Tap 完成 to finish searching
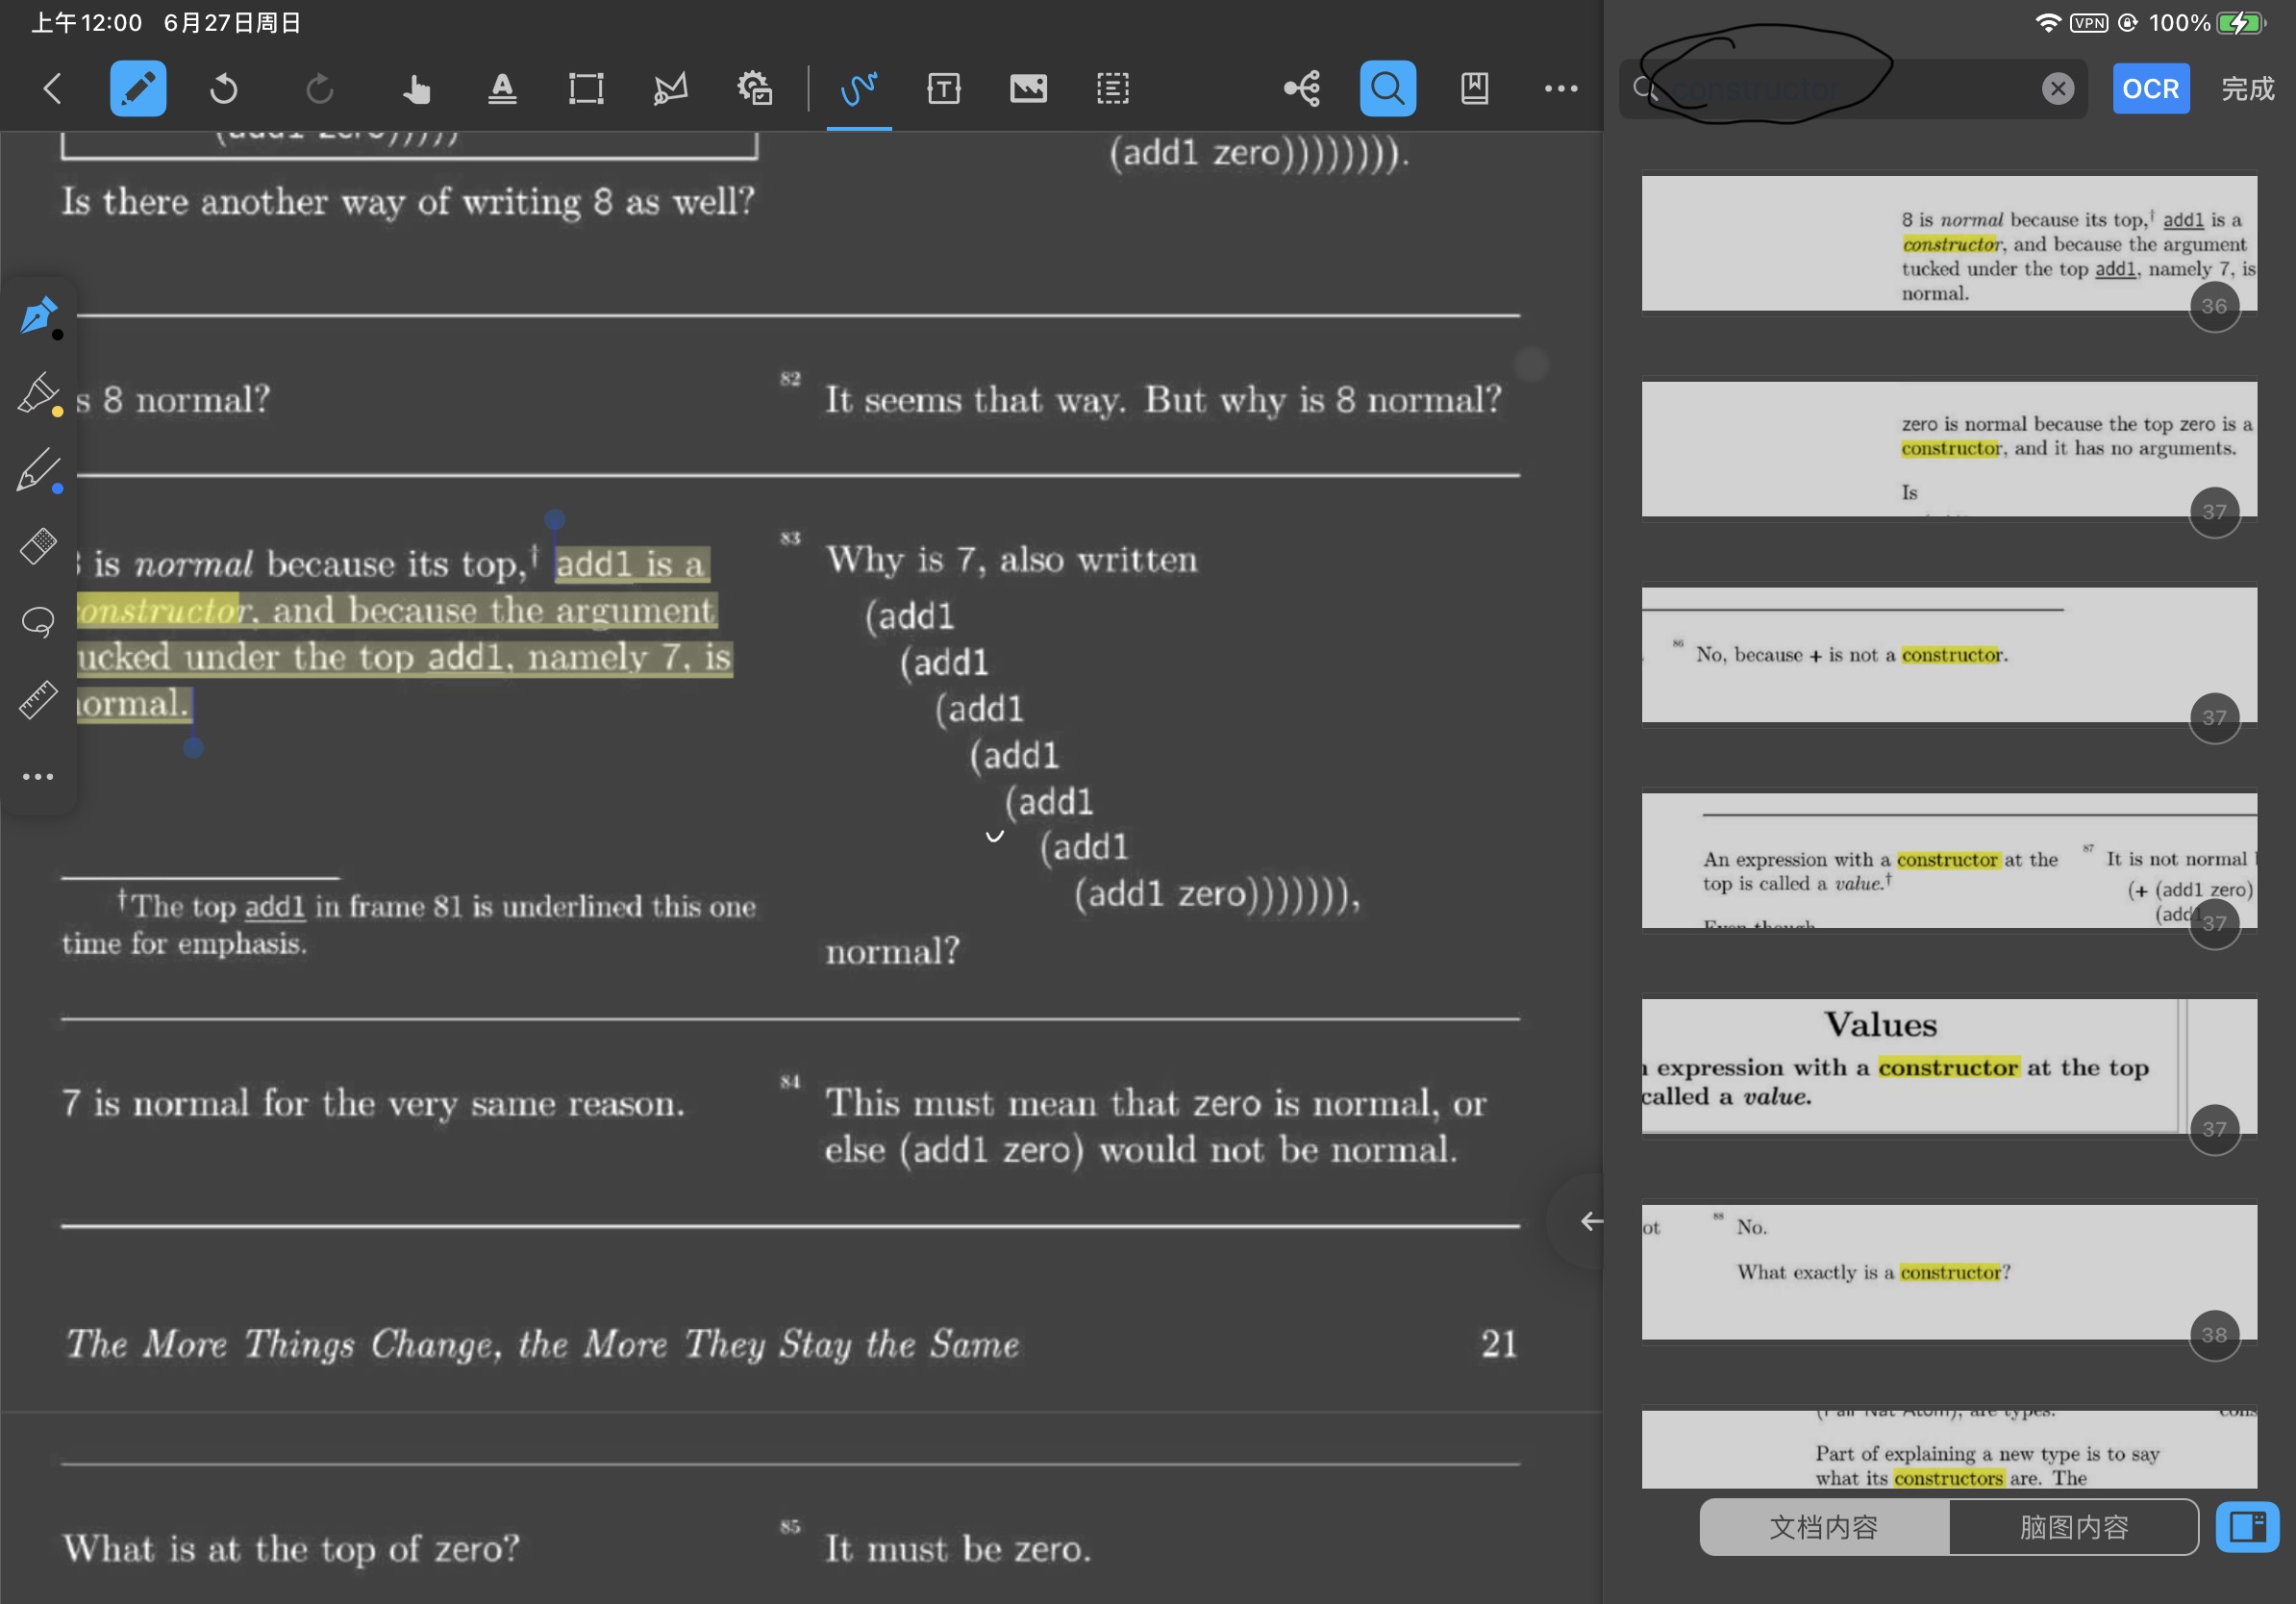This screenshot has width=2296, height=1604. [x=2247, y=88]
